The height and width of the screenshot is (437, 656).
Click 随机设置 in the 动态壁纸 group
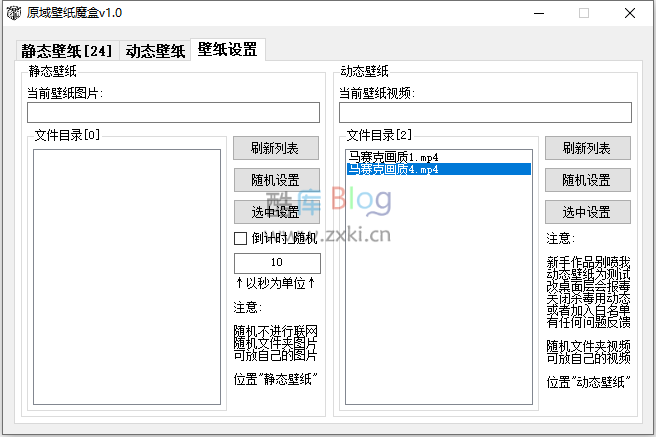pos(588,180)
